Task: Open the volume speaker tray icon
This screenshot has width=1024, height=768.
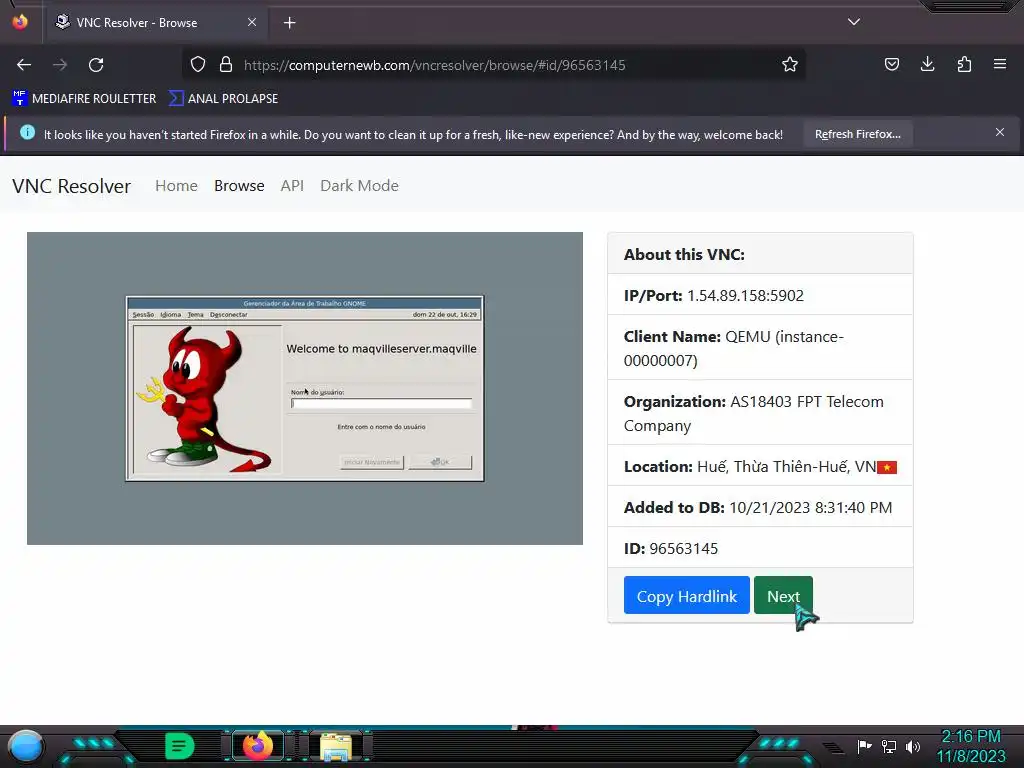Action: 912,746
